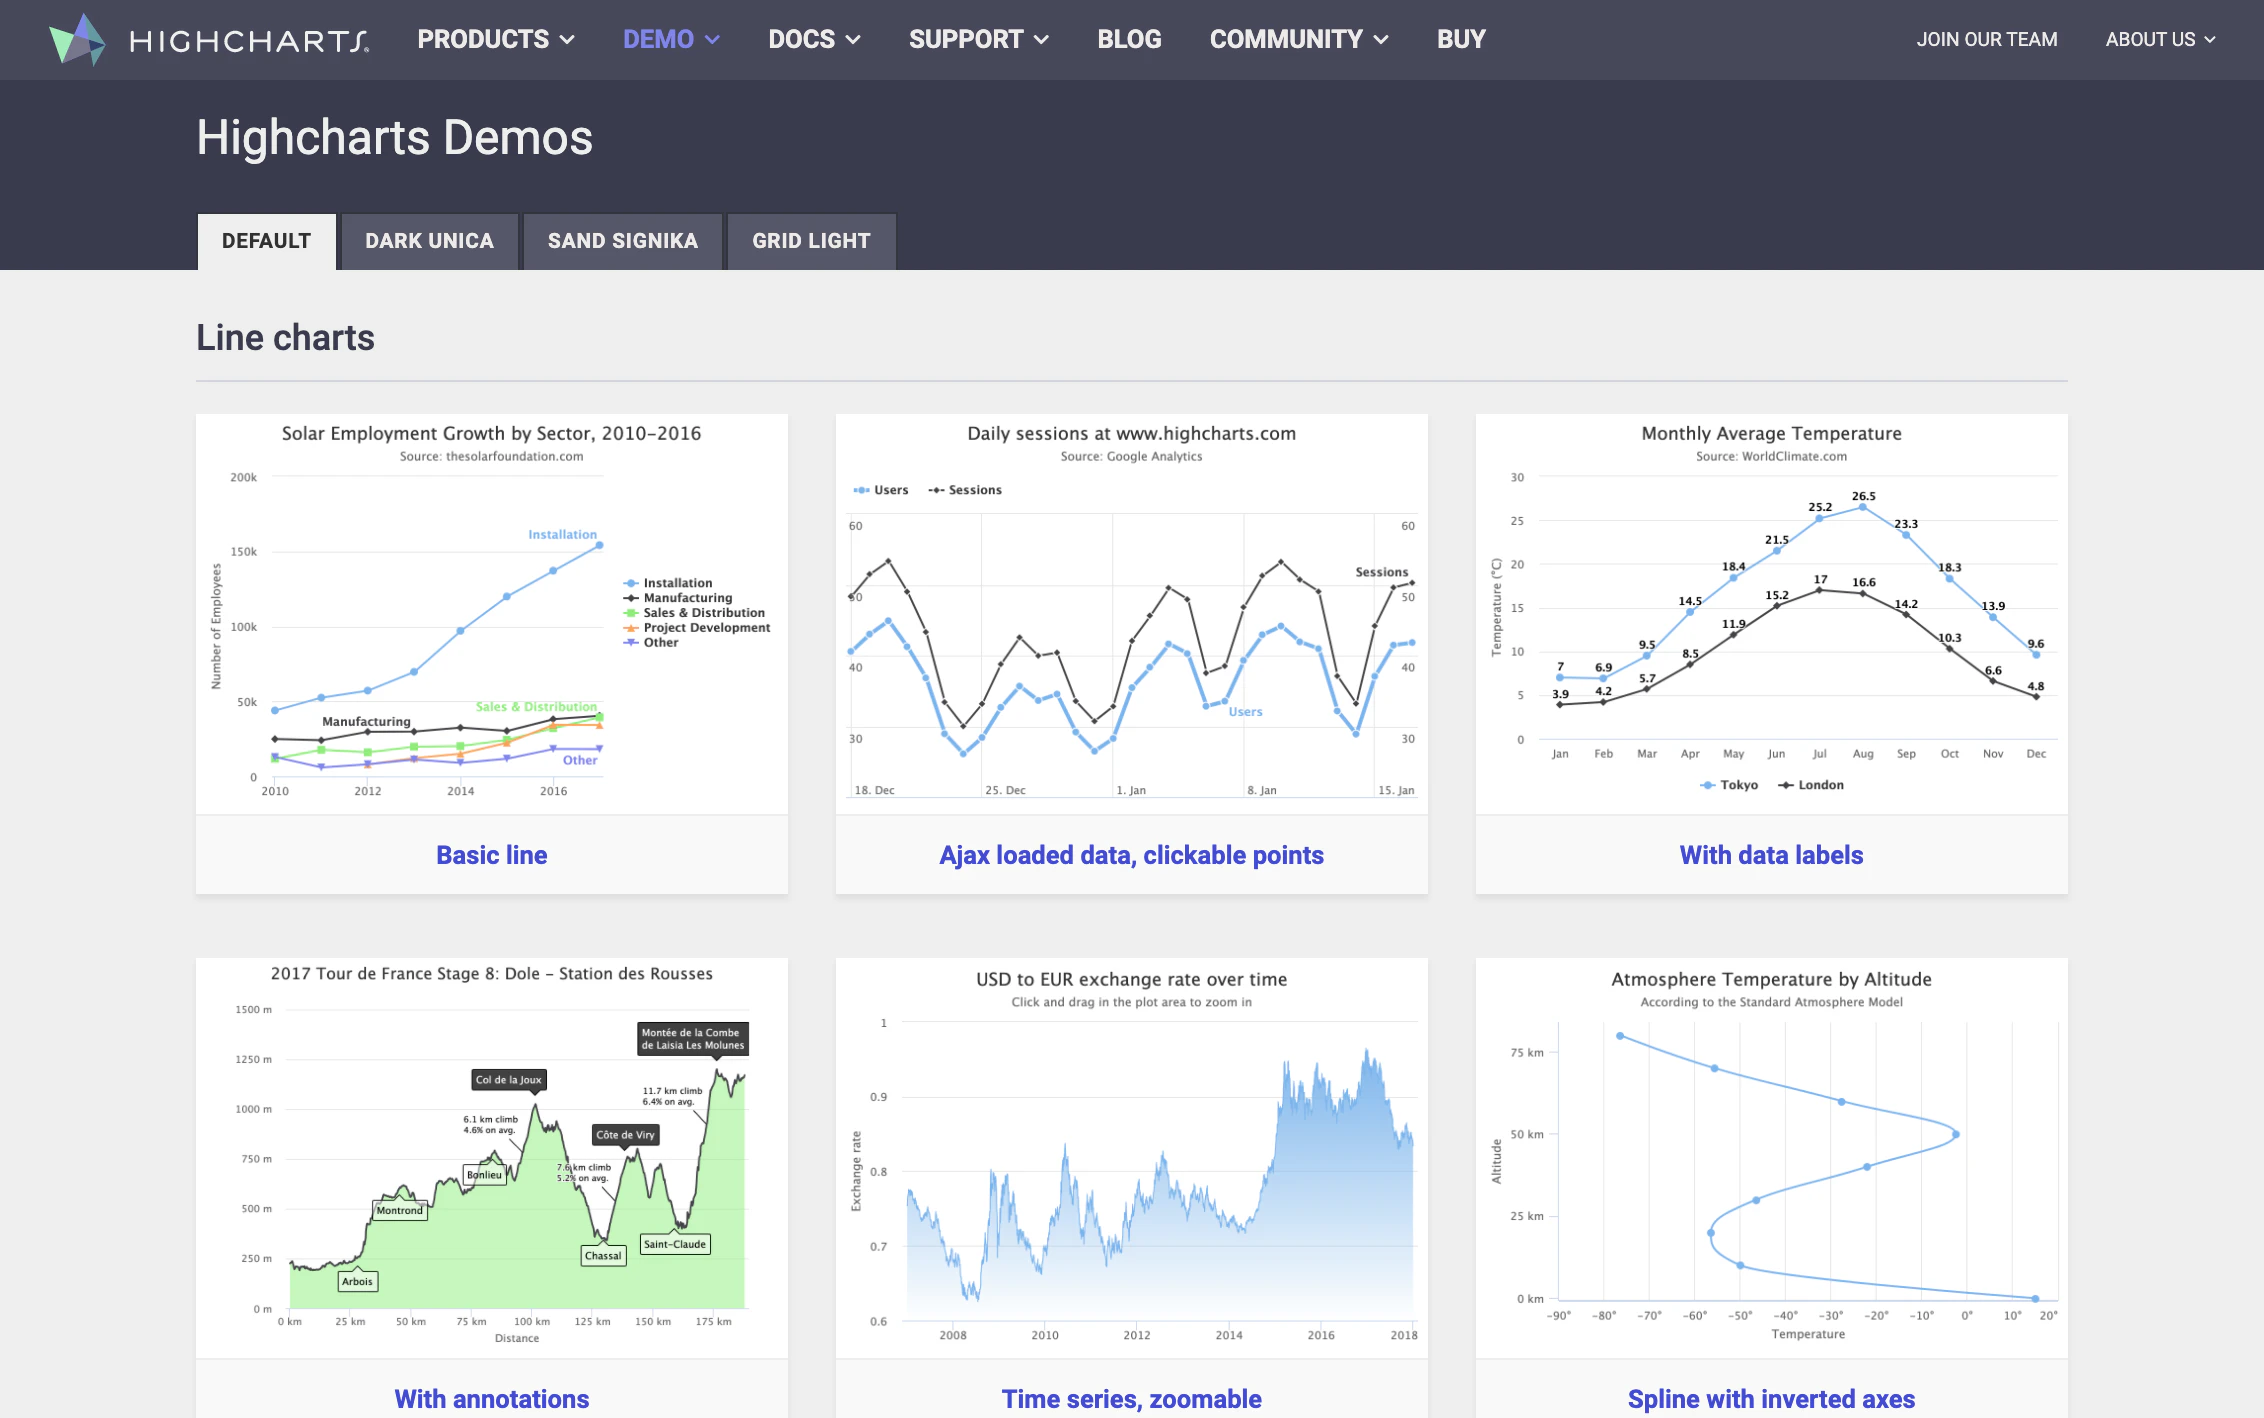Toggle London series in temperature legend
The width and height of the screenshot is (2264, 1418).
1811,785
